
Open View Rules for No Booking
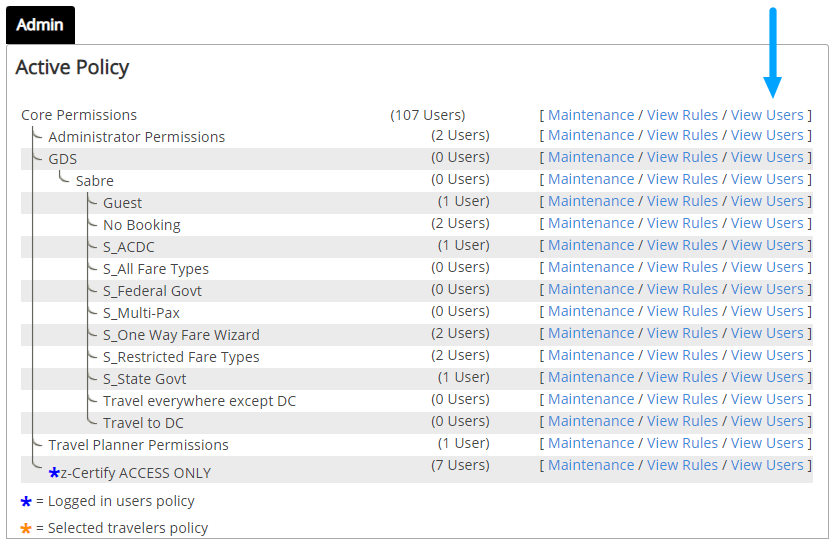coord(682,223)
